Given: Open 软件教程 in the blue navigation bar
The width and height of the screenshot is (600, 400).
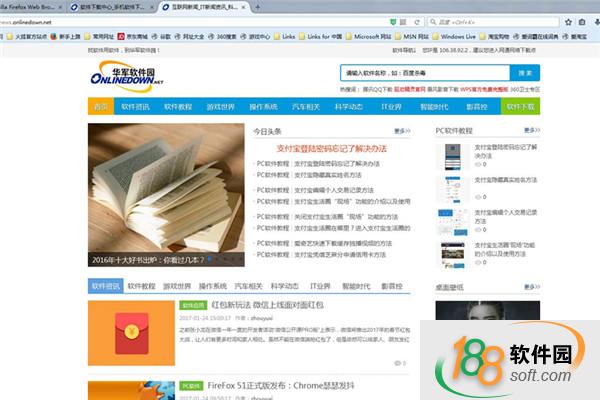Looking at the screenshot, I should [178, 106].
